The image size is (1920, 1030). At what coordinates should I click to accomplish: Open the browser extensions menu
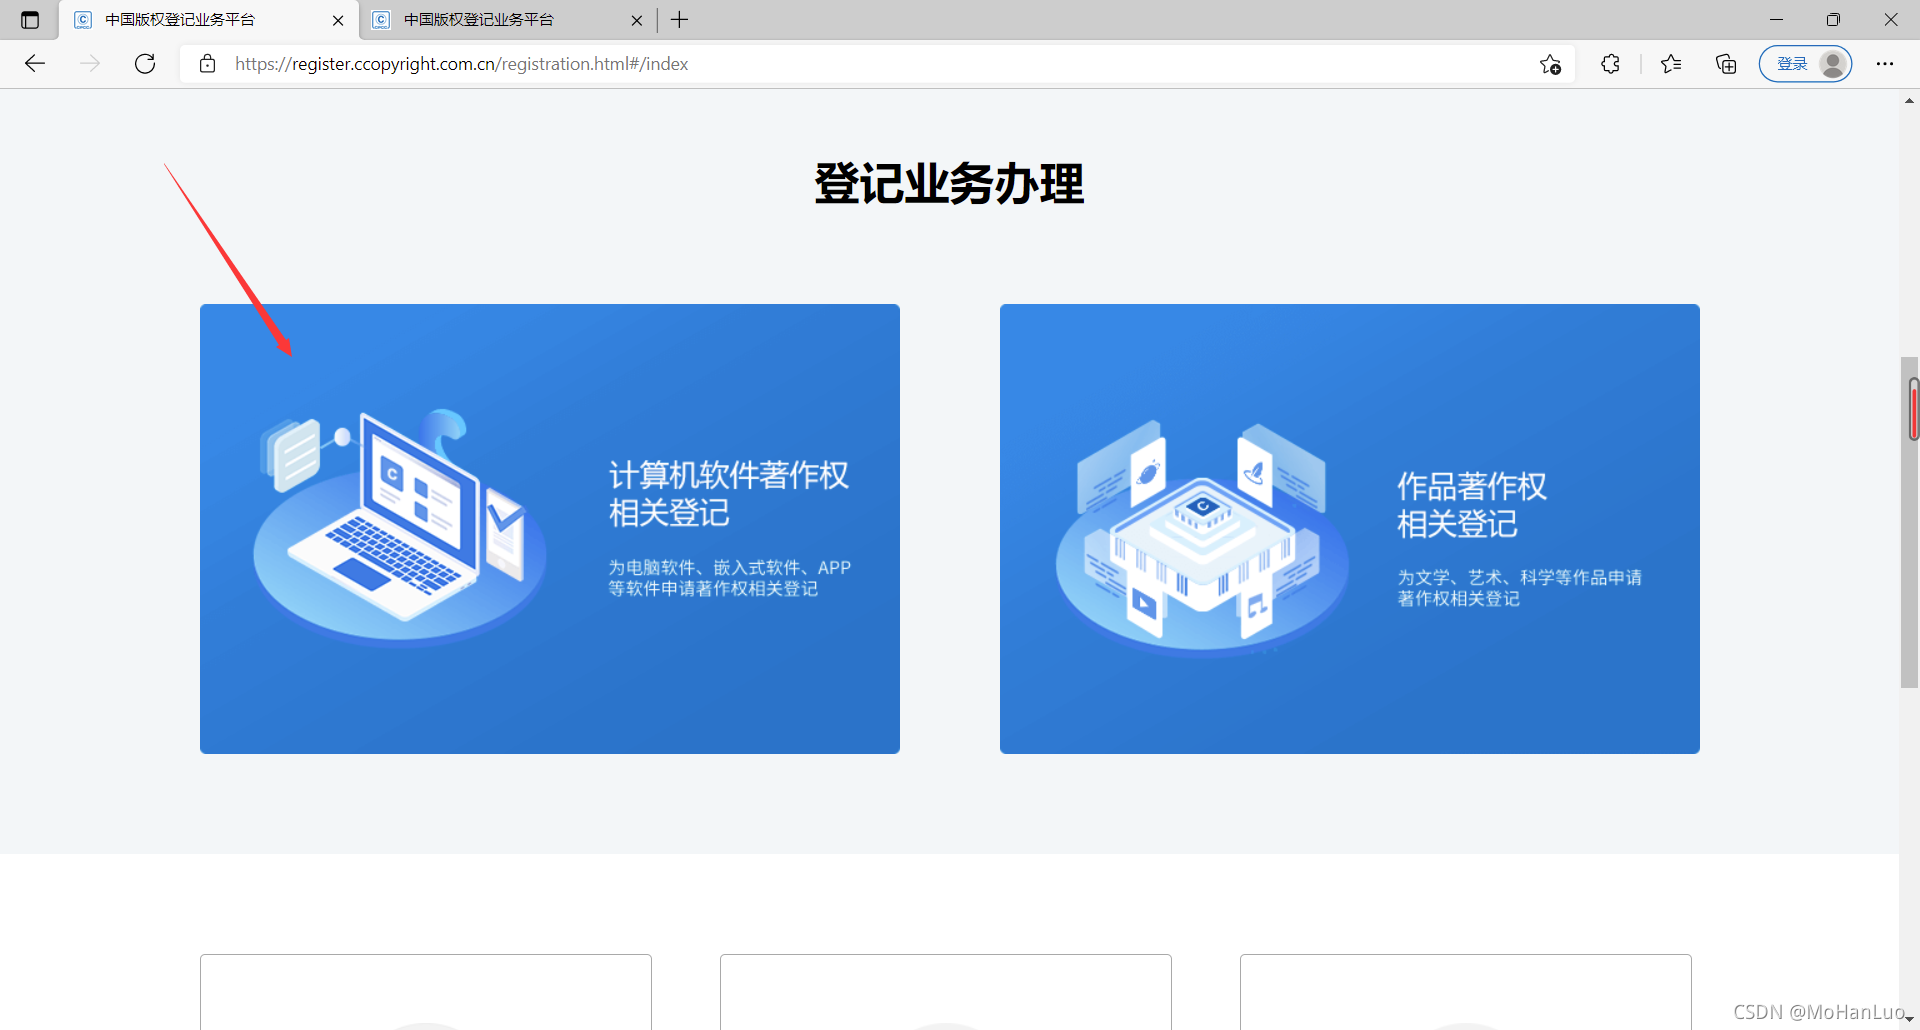(1610, 64)
